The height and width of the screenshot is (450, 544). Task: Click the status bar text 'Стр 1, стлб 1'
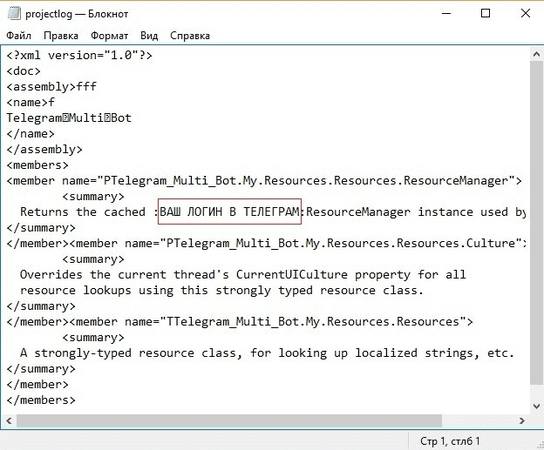coord(450,441)
